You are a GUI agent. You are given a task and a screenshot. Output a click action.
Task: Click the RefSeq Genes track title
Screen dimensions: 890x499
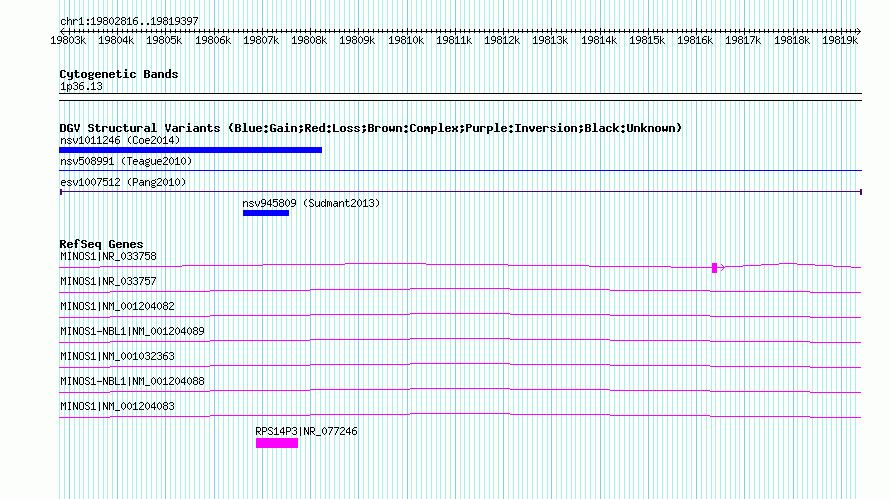click(x=101, y=244)
